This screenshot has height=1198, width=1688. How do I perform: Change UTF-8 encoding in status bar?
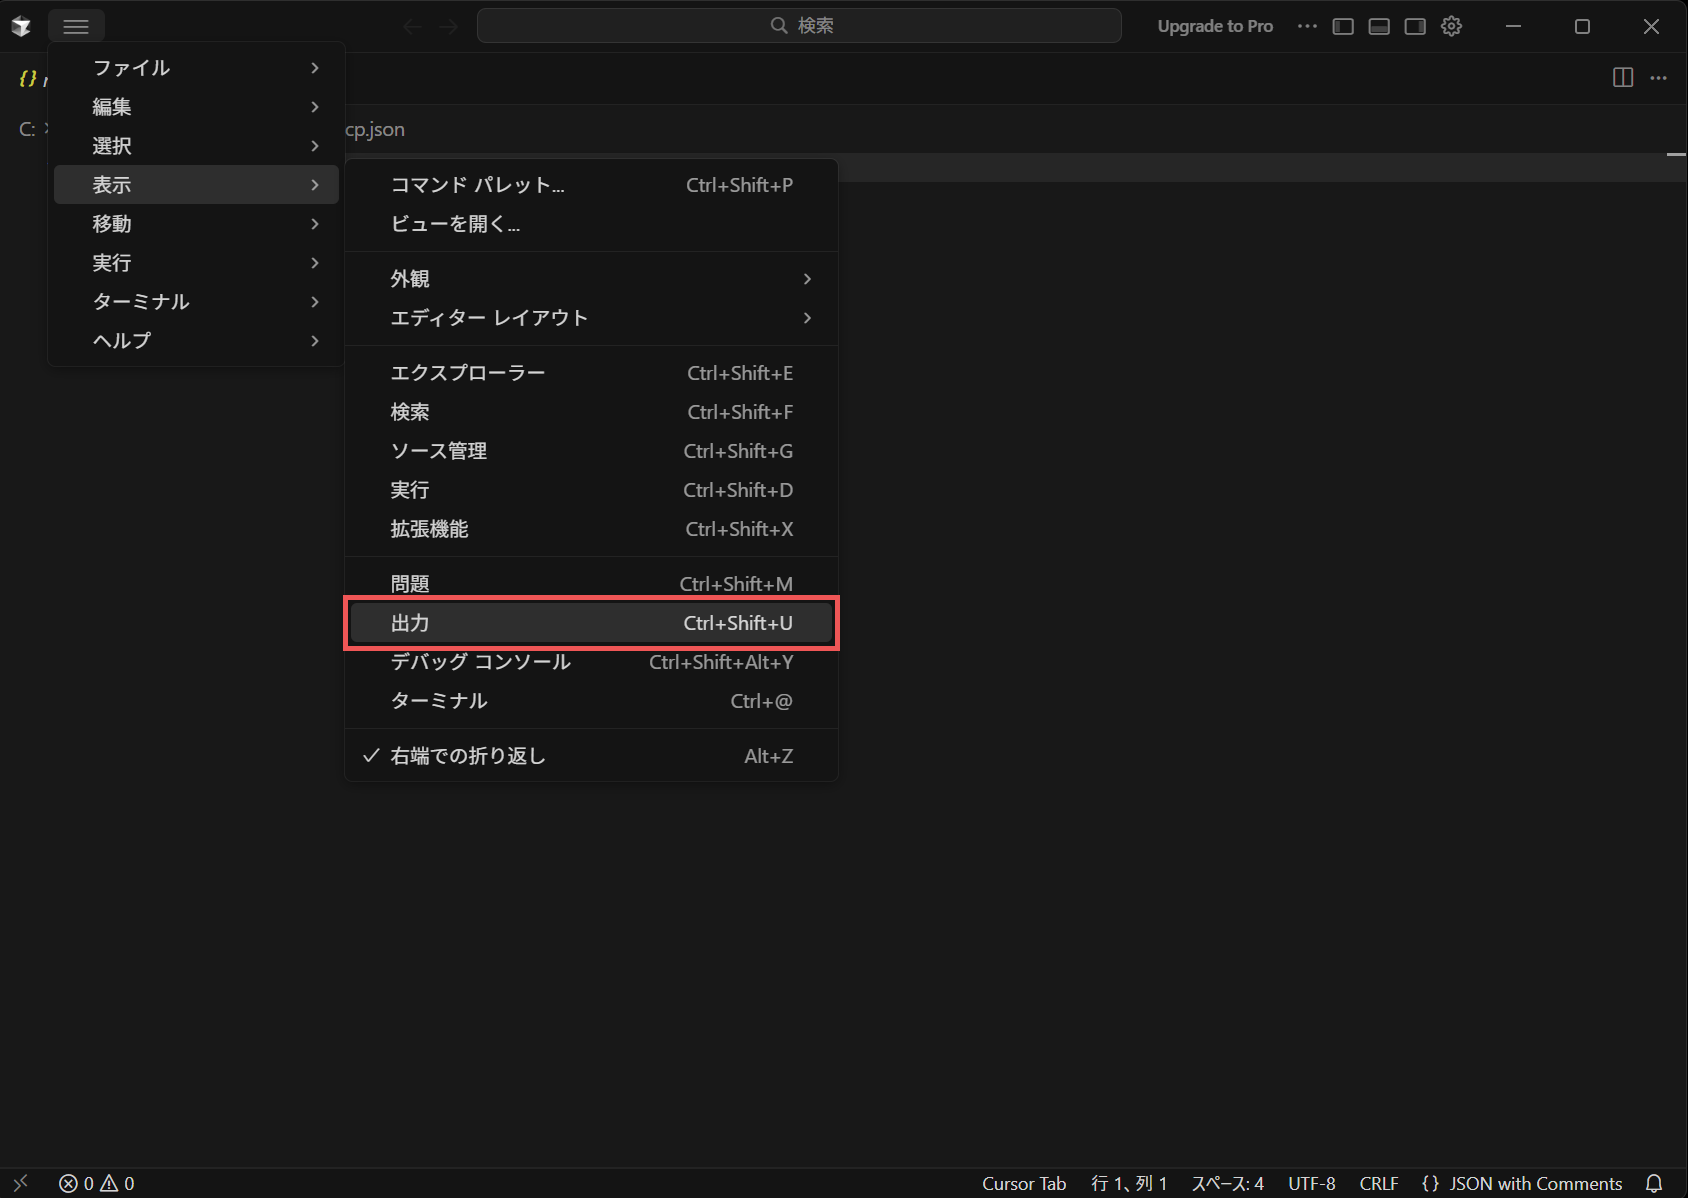1311,1183
